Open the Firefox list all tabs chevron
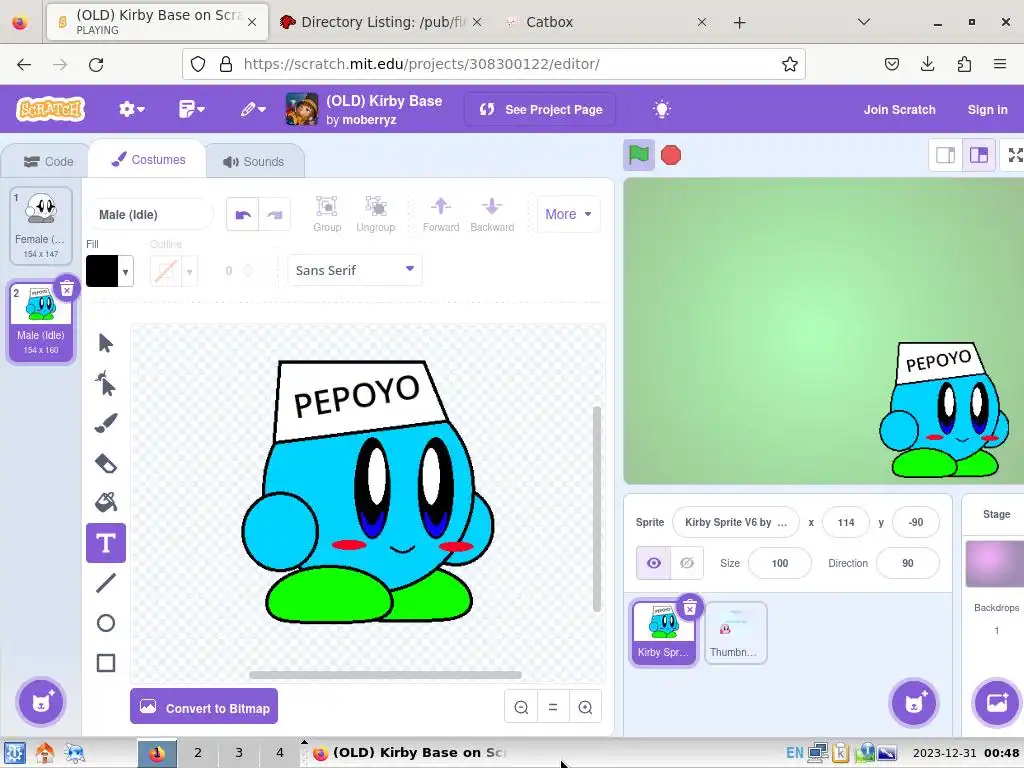The width and height of the screenshot is (1024, 768). pos(863,22)
